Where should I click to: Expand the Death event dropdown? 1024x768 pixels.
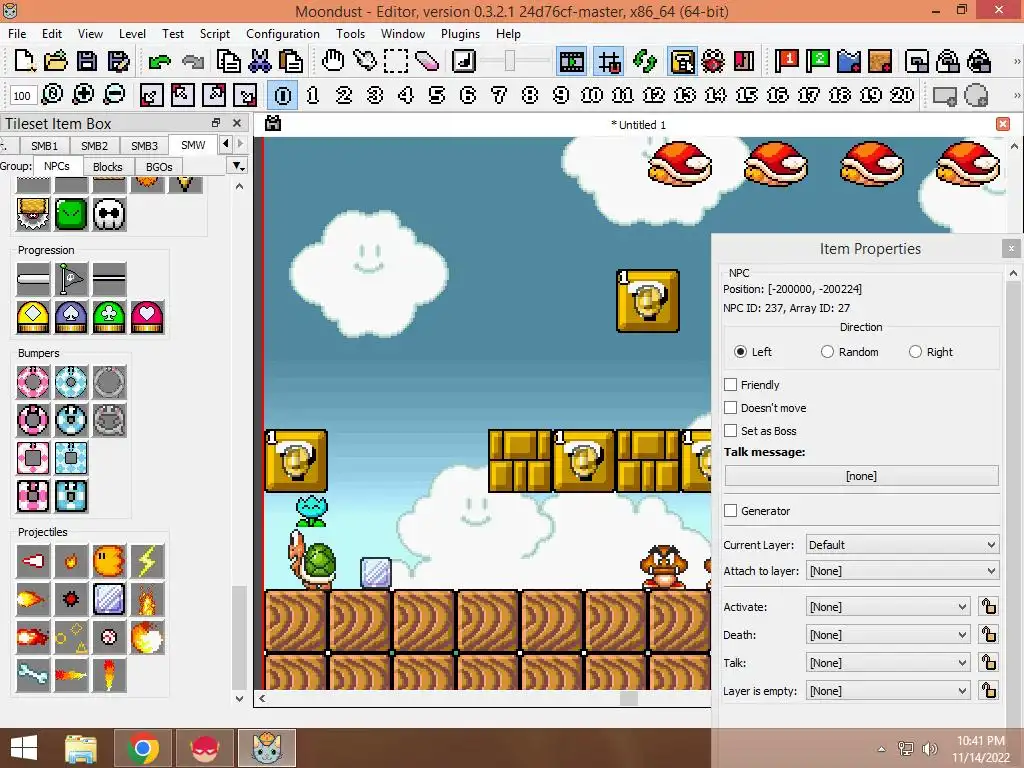coord(888,635)
